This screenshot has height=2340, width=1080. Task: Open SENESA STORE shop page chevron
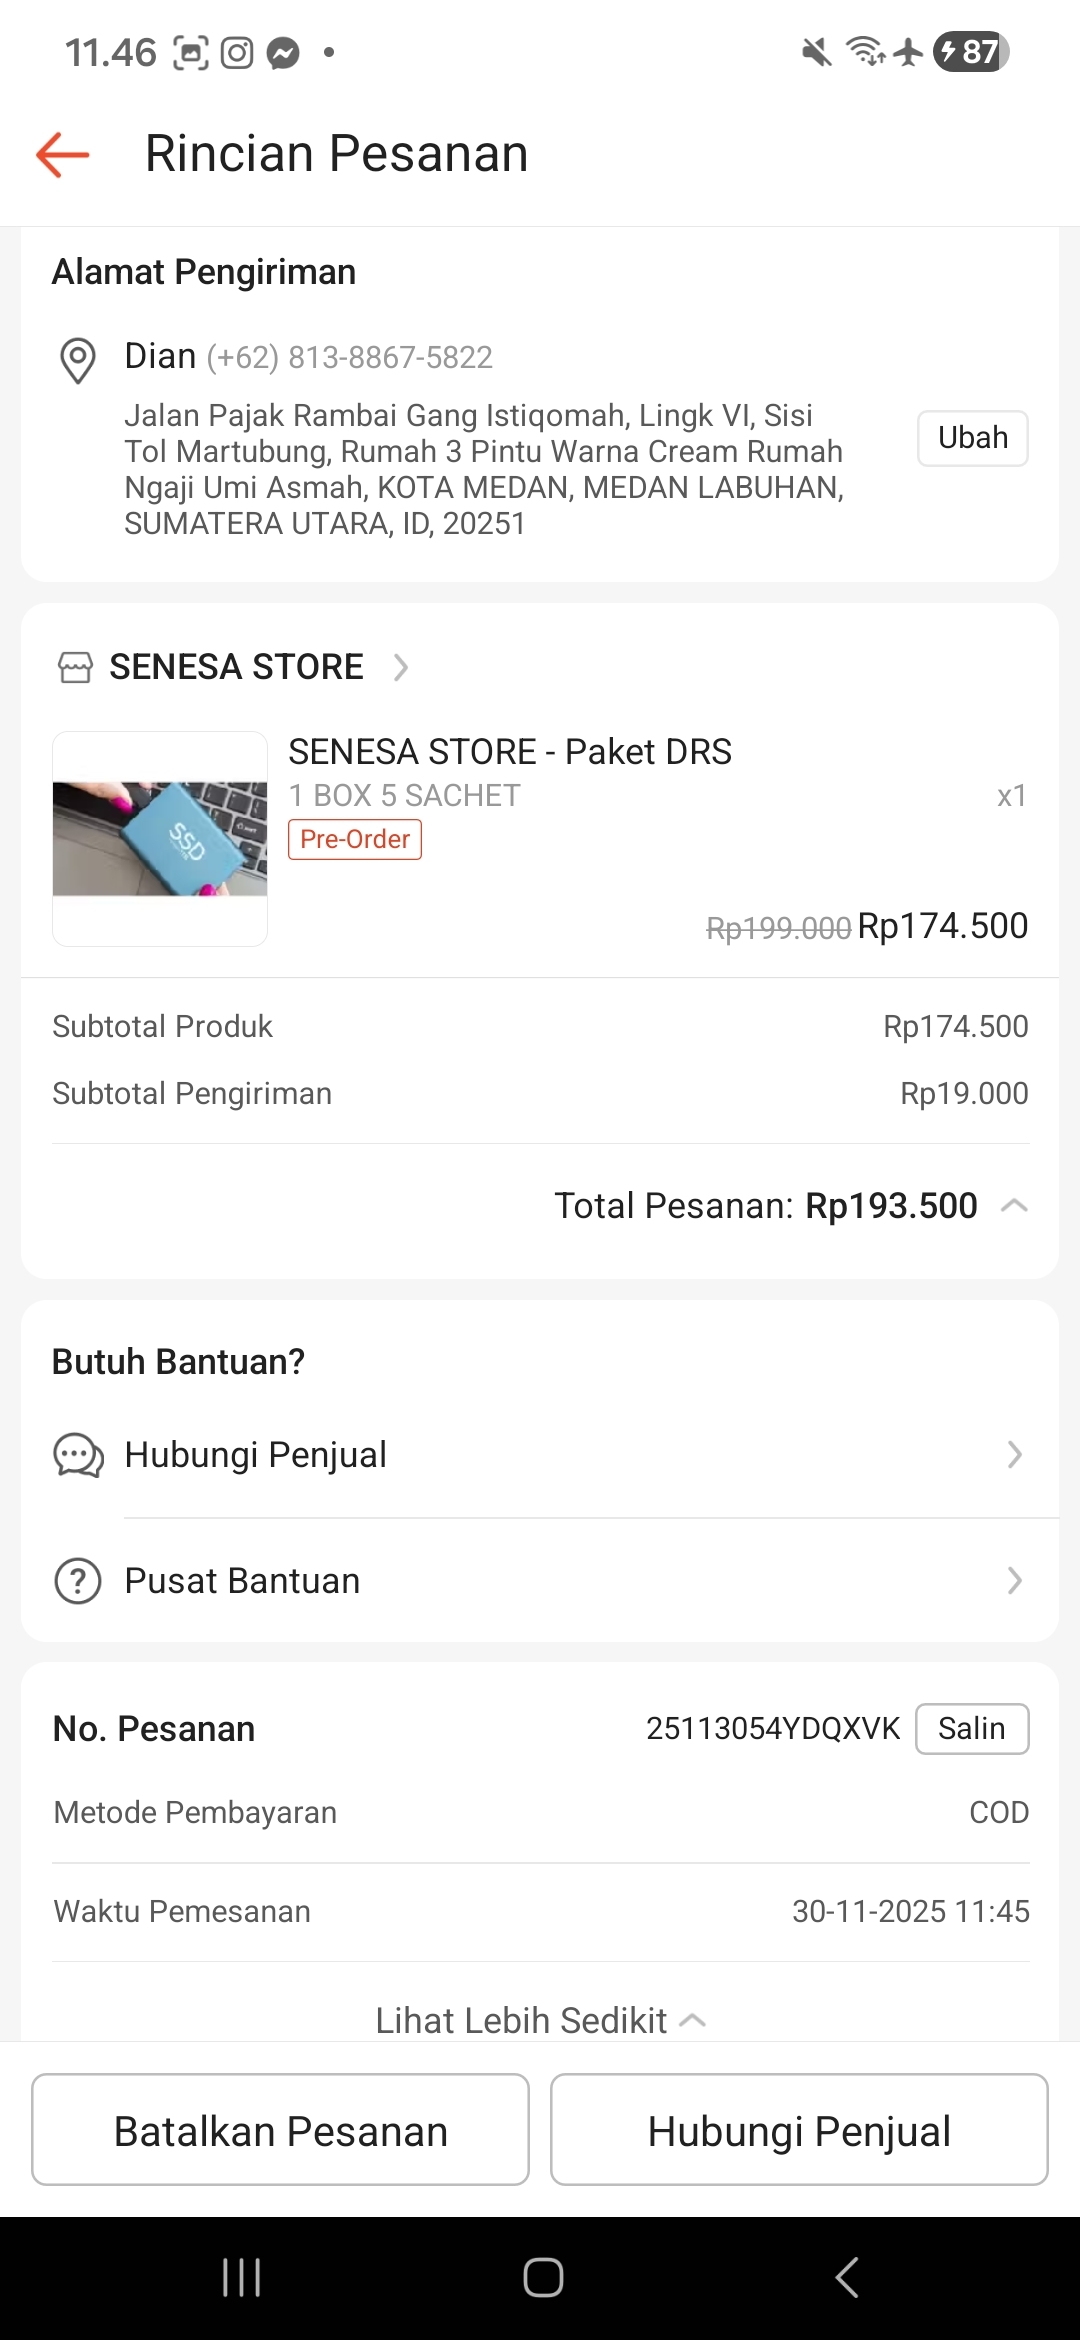[401, 667]
